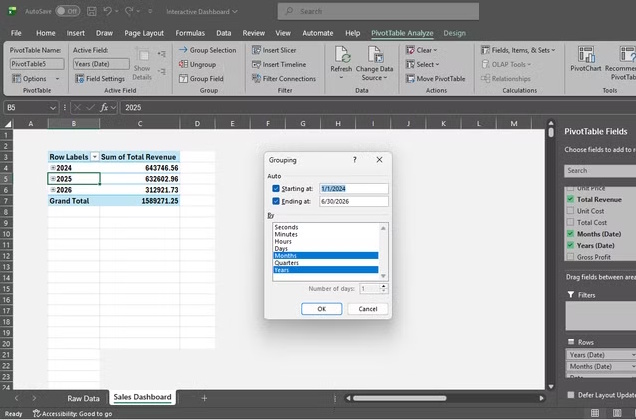
Task: Click the Save icon in title bar
Action: (92, 11)
